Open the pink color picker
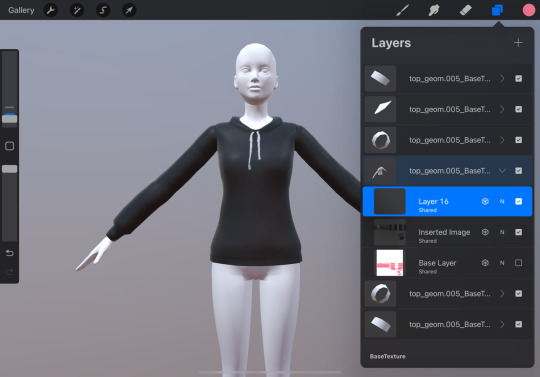This screenshot has height=377, width=540. pos(529,10)
